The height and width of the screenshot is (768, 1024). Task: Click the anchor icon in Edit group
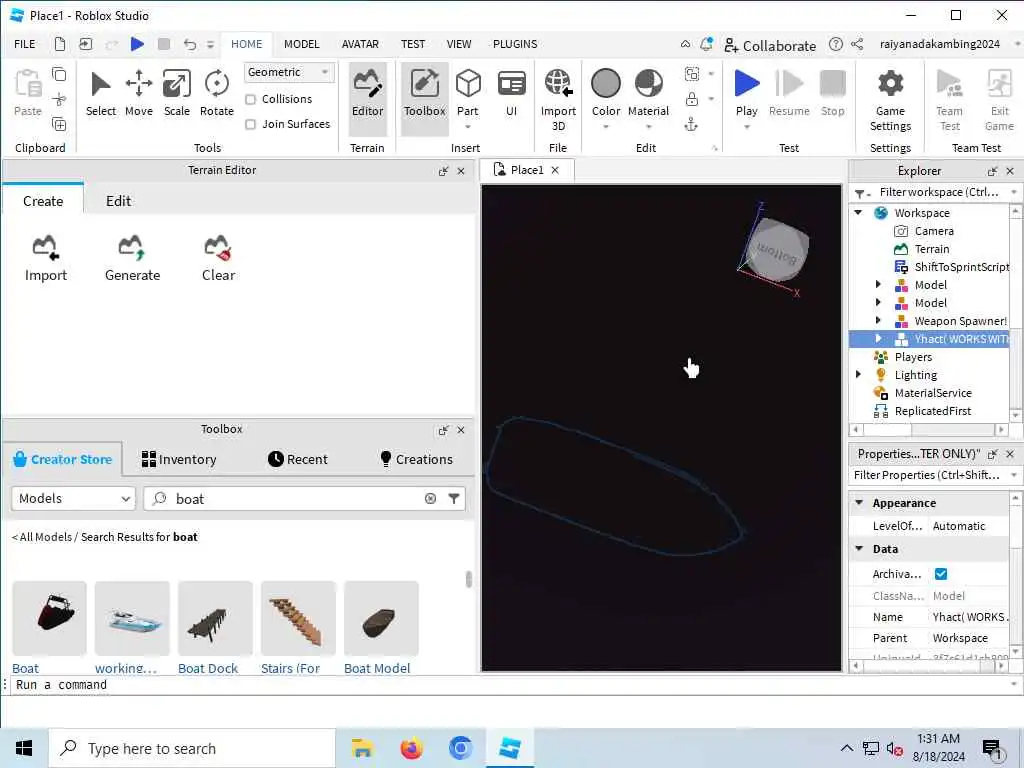(x=691, y=125)
